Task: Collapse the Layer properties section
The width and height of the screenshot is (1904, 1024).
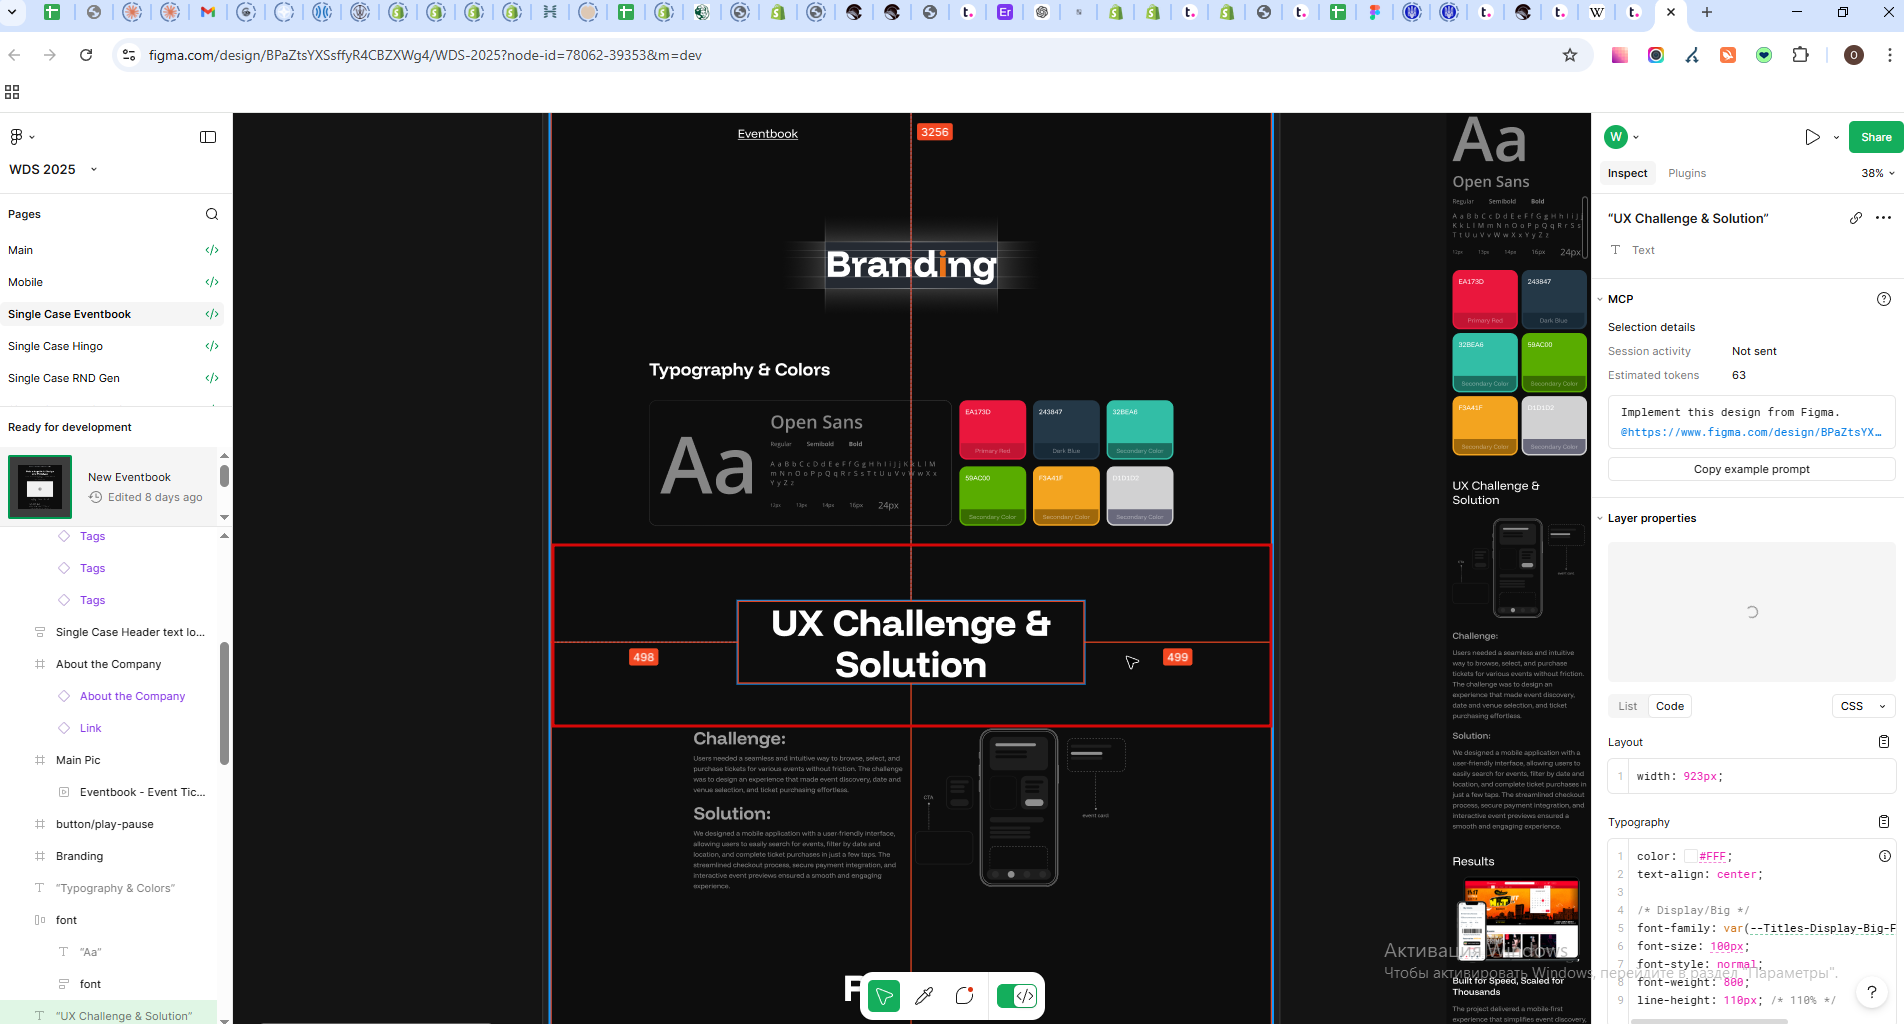Action: [1600, 518]
